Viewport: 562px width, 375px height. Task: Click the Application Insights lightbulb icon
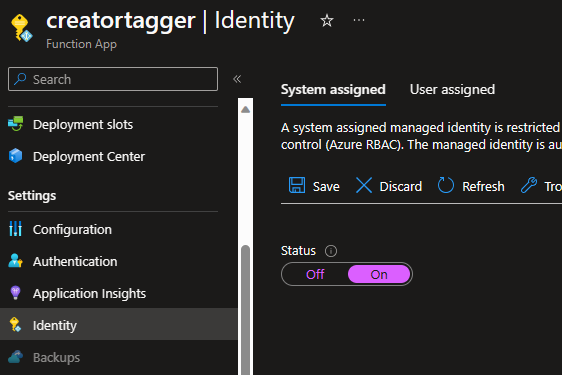pos(15,293)
